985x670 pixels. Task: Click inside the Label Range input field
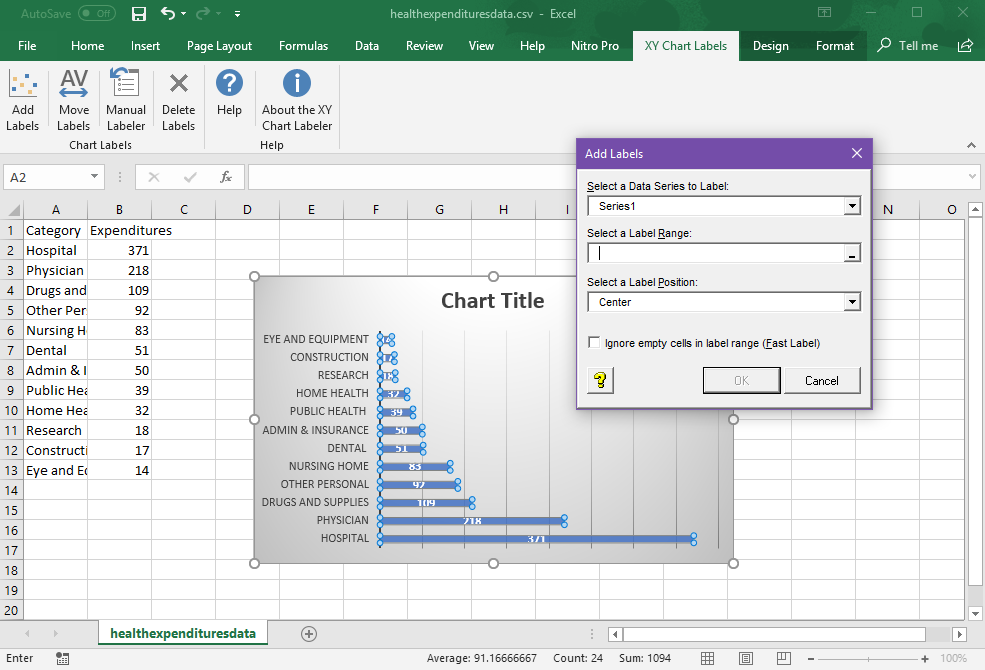click(715, 254)
